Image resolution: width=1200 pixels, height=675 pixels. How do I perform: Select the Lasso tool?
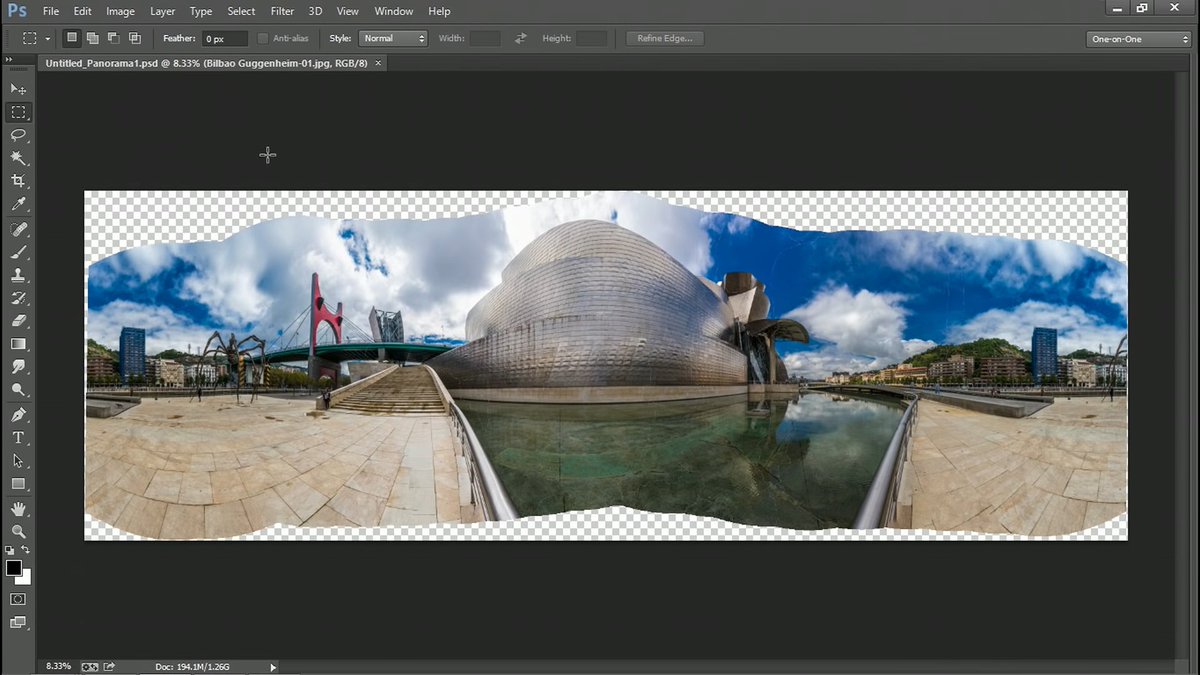[18, 135]
